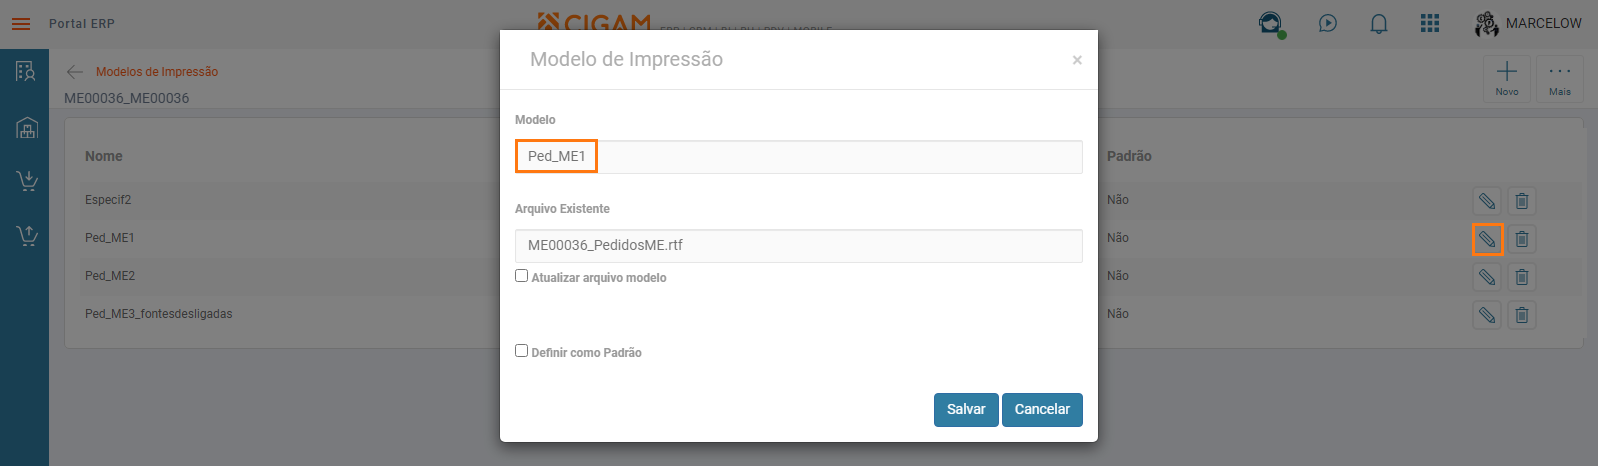Open the Mais options menu

(x=1560, y=78)
